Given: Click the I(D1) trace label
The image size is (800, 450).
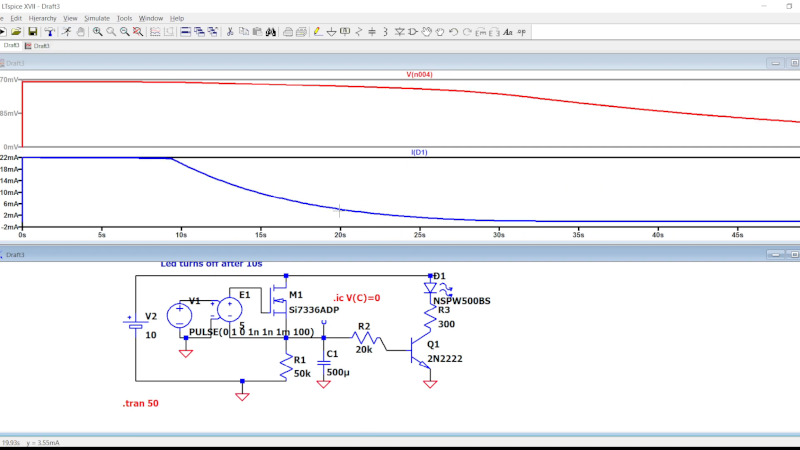Looking at the screenshot, I should [x=419, y=152].
